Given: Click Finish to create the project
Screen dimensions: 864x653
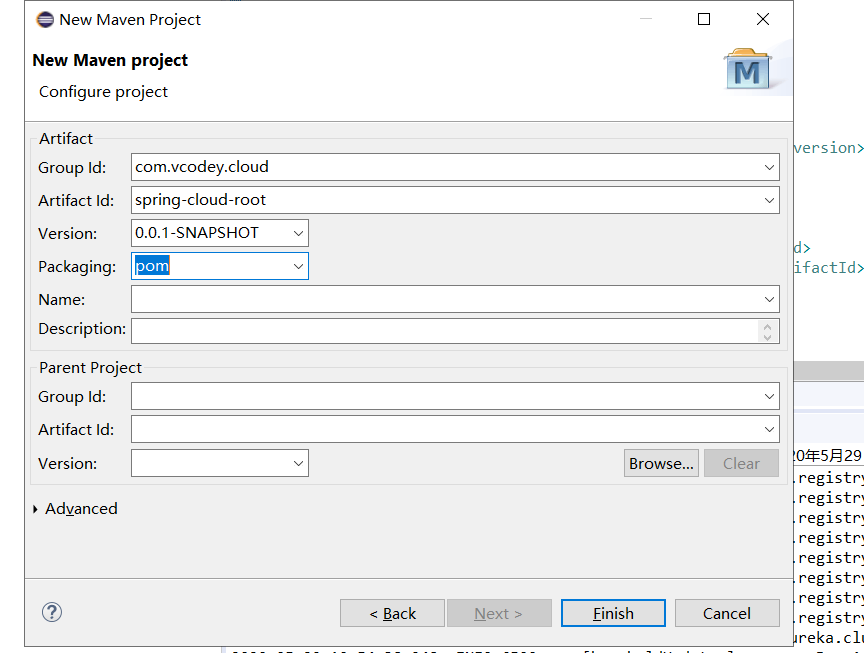Looking at the screenshot, I should pos(613,613).
